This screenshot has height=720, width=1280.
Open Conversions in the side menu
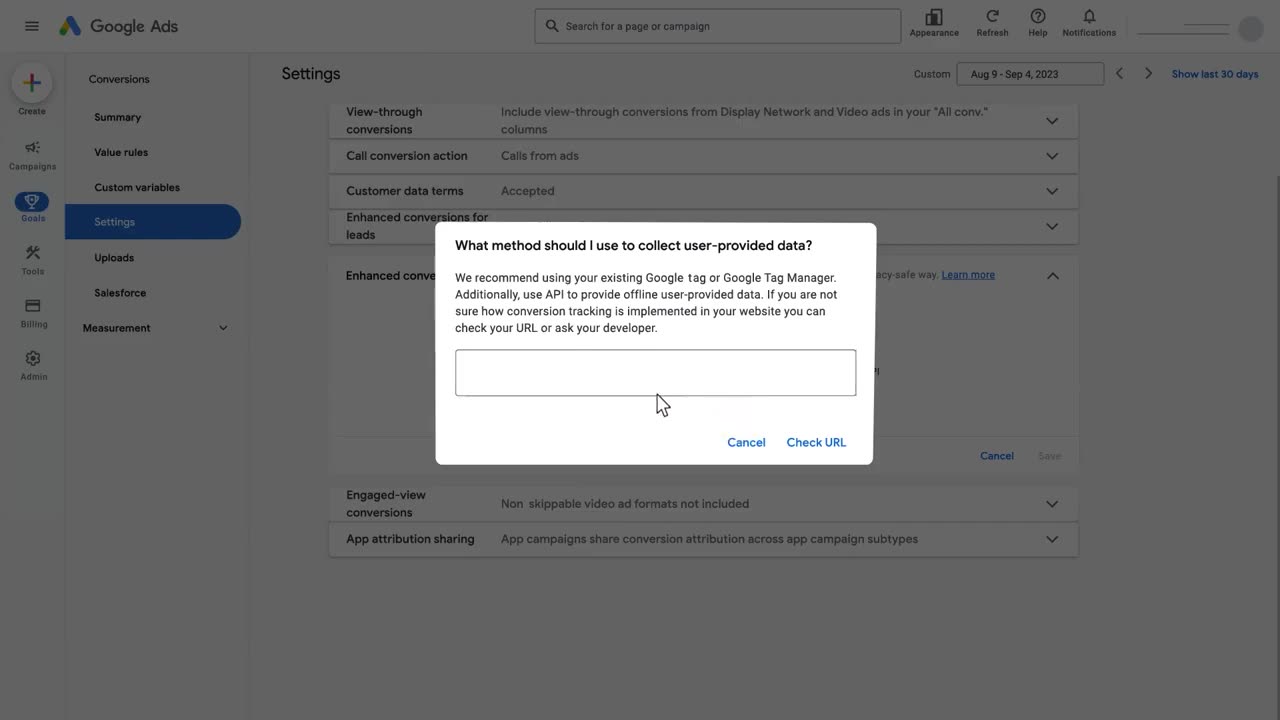tap(119, 79)
